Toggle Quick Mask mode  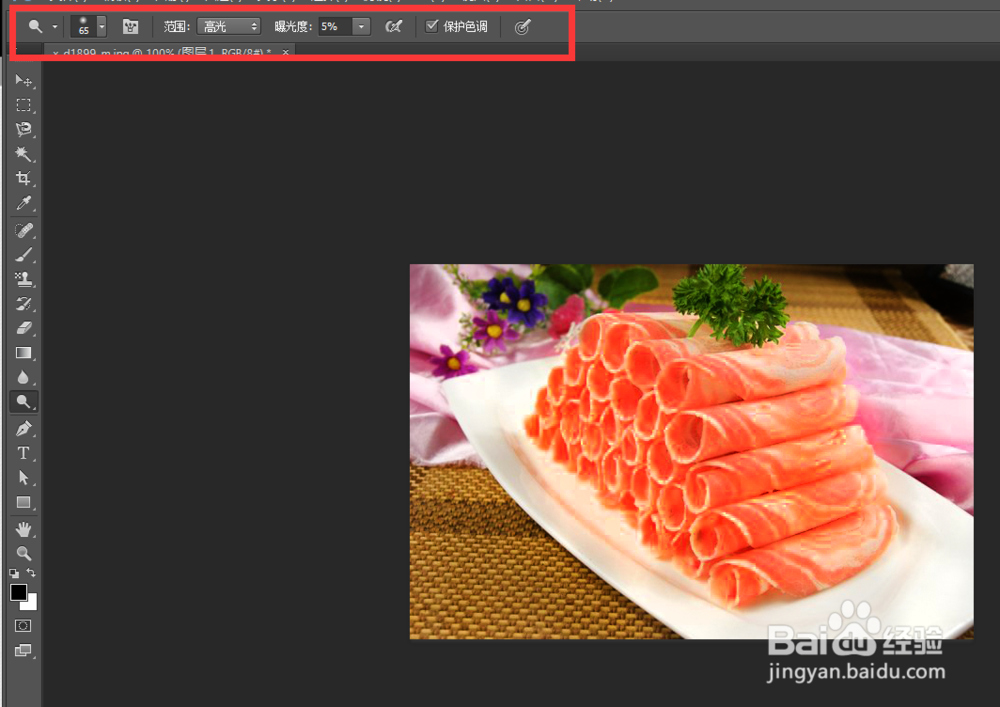click(x=23, y=626)
